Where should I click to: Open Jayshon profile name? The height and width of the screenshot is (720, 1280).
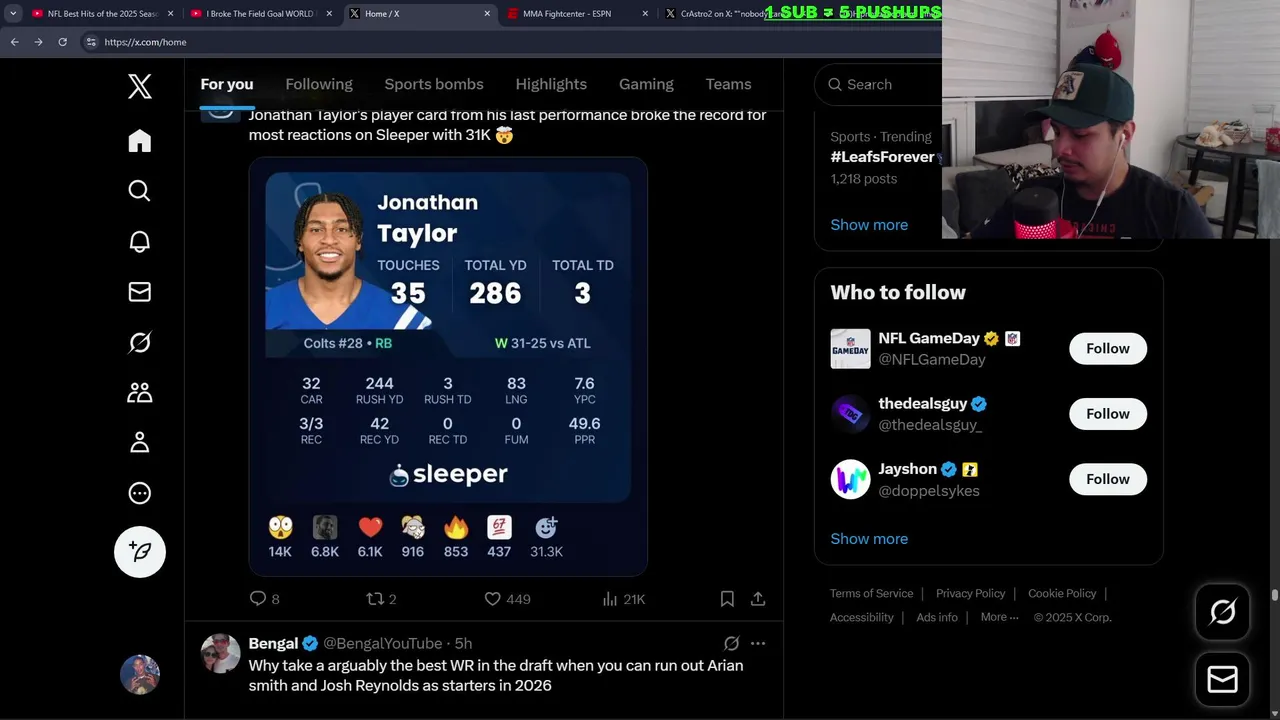[907, 469]
